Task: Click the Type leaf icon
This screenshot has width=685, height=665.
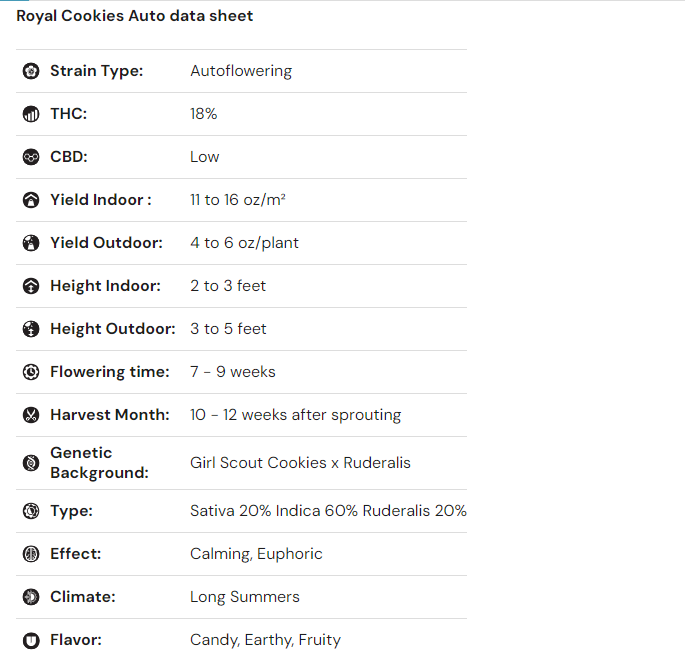Action: [31, 511]
